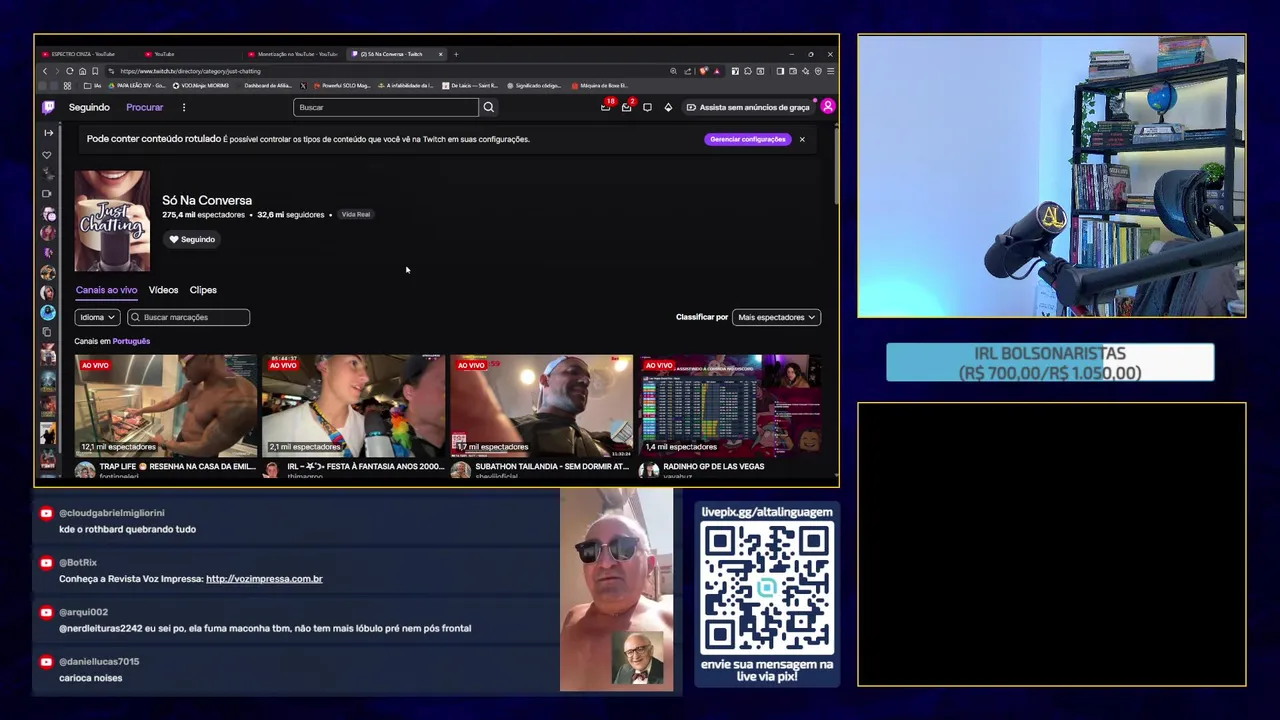Open the whispers chat bubble icon
This screenshot has width=1280, height=720.
point(647,107)
